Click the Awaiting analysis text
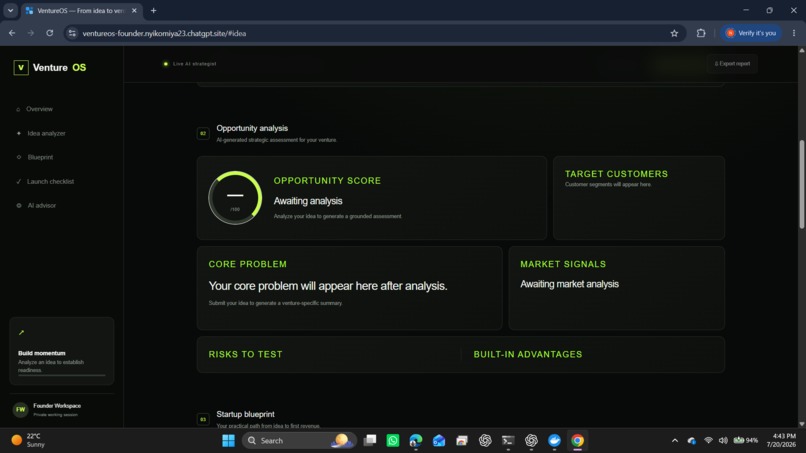The height and width of the screenshot is (453, 806). [x=308, y=201]
